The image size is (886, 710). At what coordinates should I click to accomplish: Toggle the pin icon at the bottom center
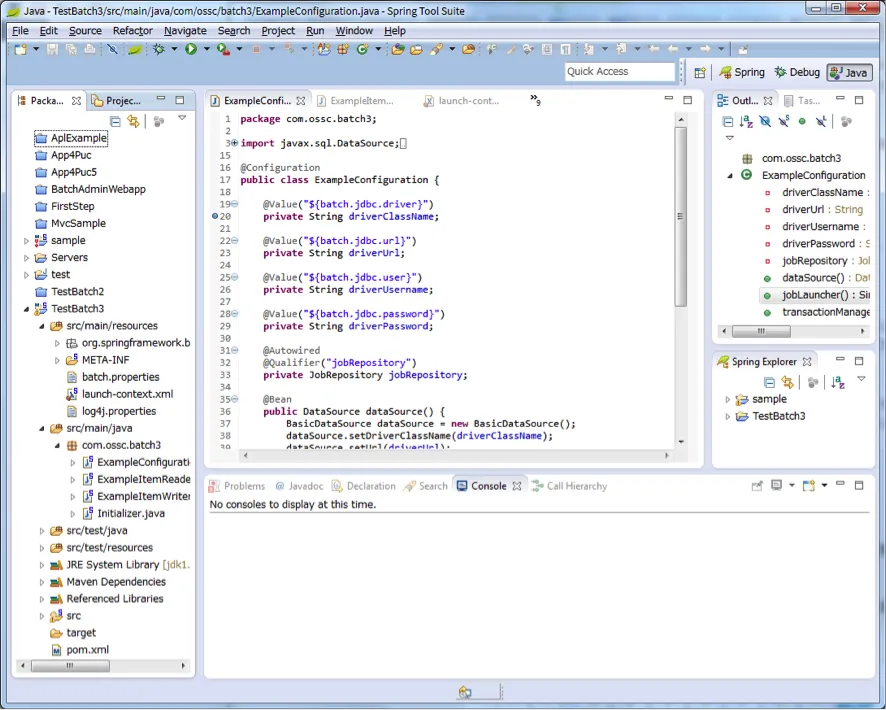point(465,690)
